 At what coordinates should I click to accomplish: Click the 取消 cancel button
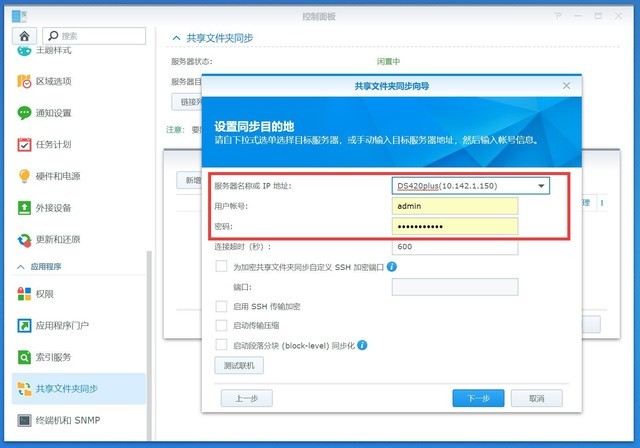(x=536, y=398)
